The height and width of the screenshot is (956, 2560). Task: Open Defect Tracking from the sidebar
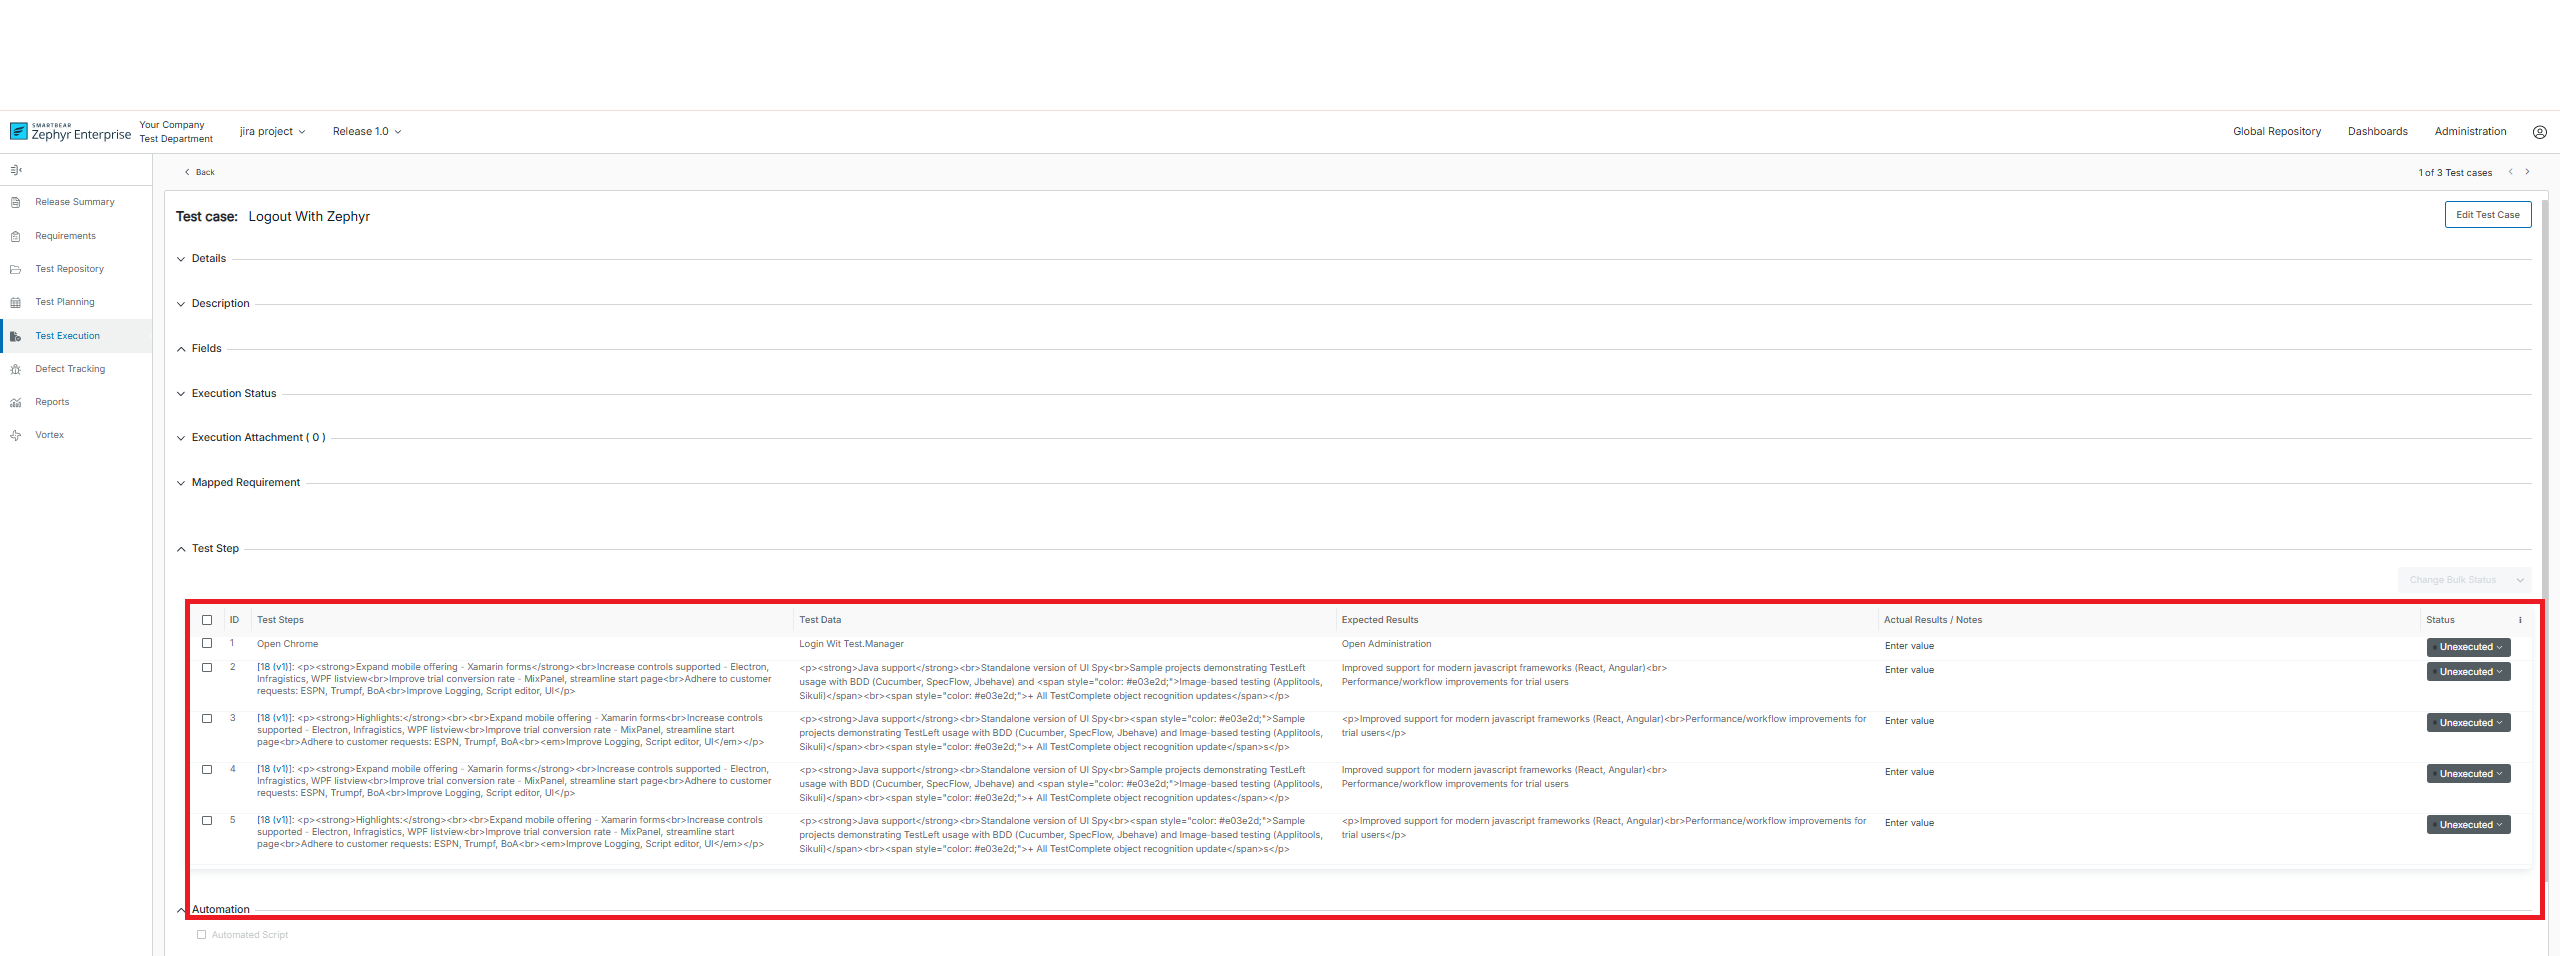(x=70, y=368)
